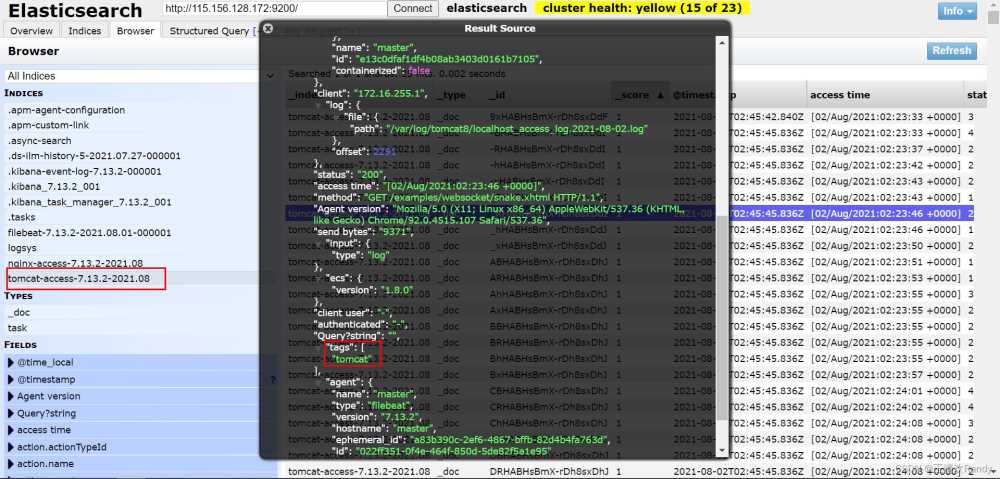Select the .tasks index
1000x479 pixels.
click(22, 217)
